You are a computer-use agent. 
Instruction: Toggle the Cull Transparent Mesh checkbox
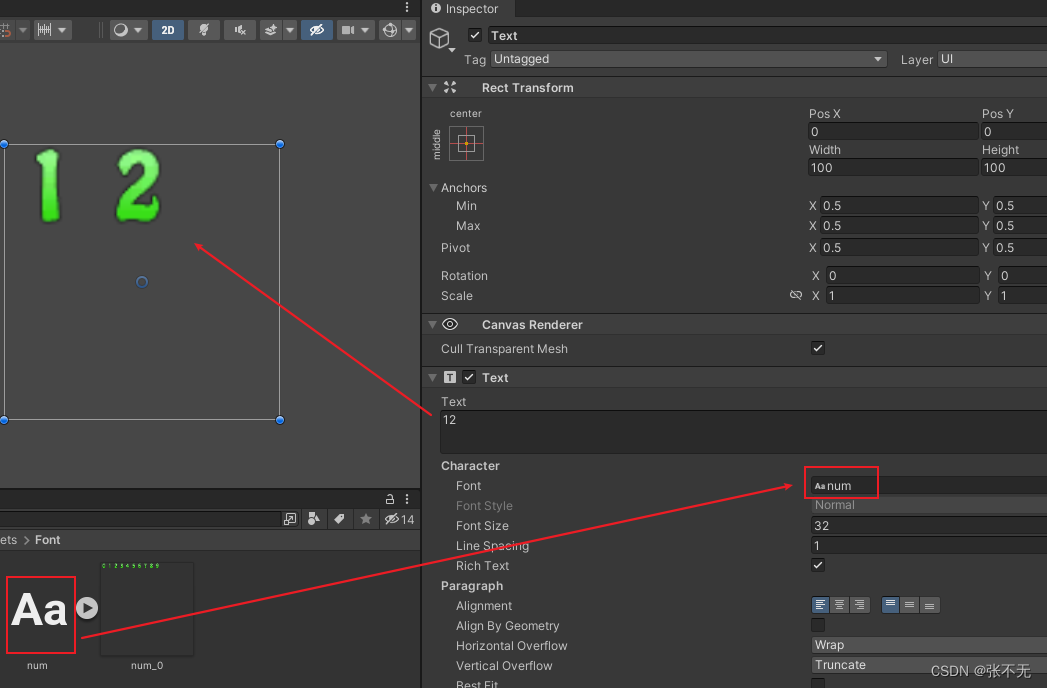[818, 348]
